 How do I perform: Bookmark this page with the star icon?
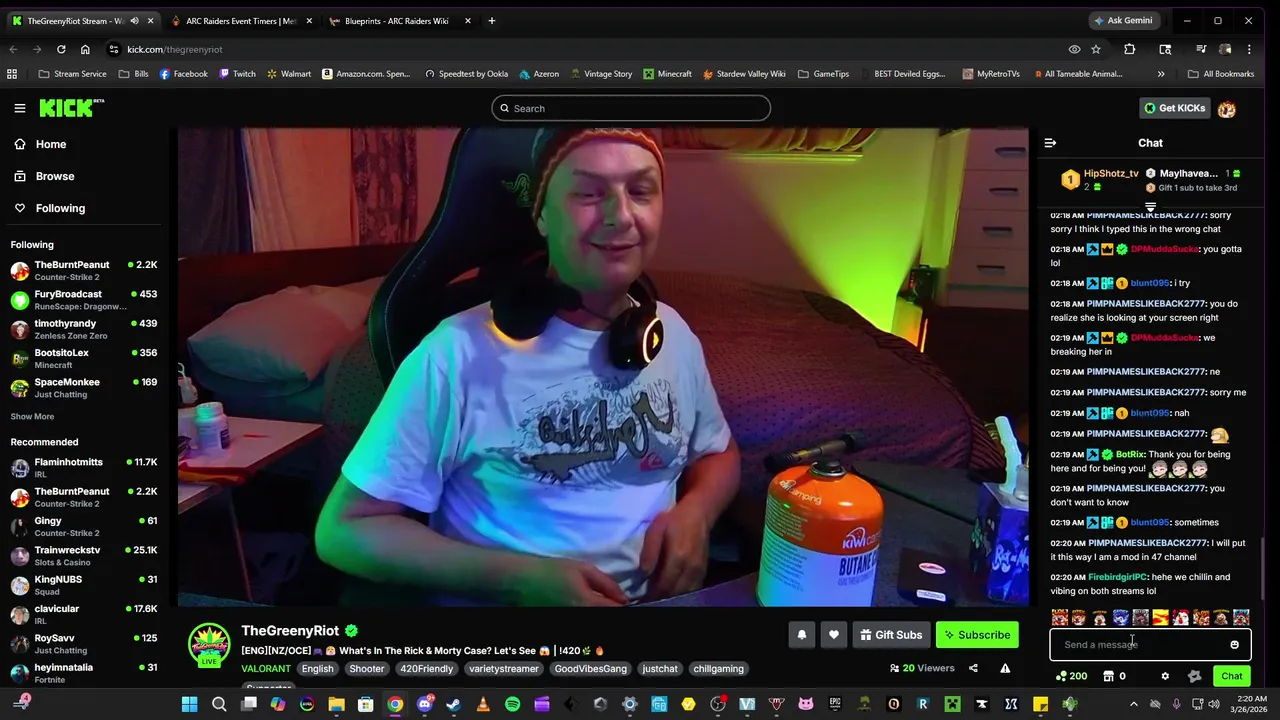[x=1096, y=49]
